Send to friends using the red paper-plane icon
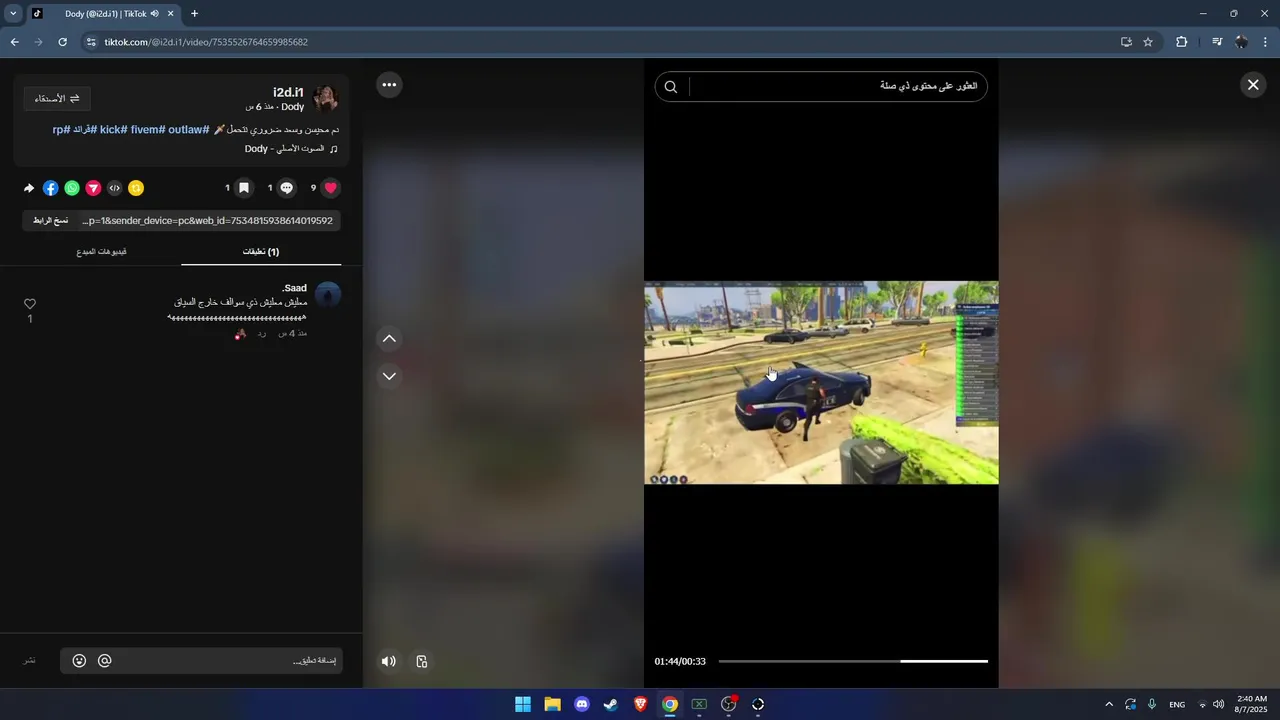 [x=93, y=188]
